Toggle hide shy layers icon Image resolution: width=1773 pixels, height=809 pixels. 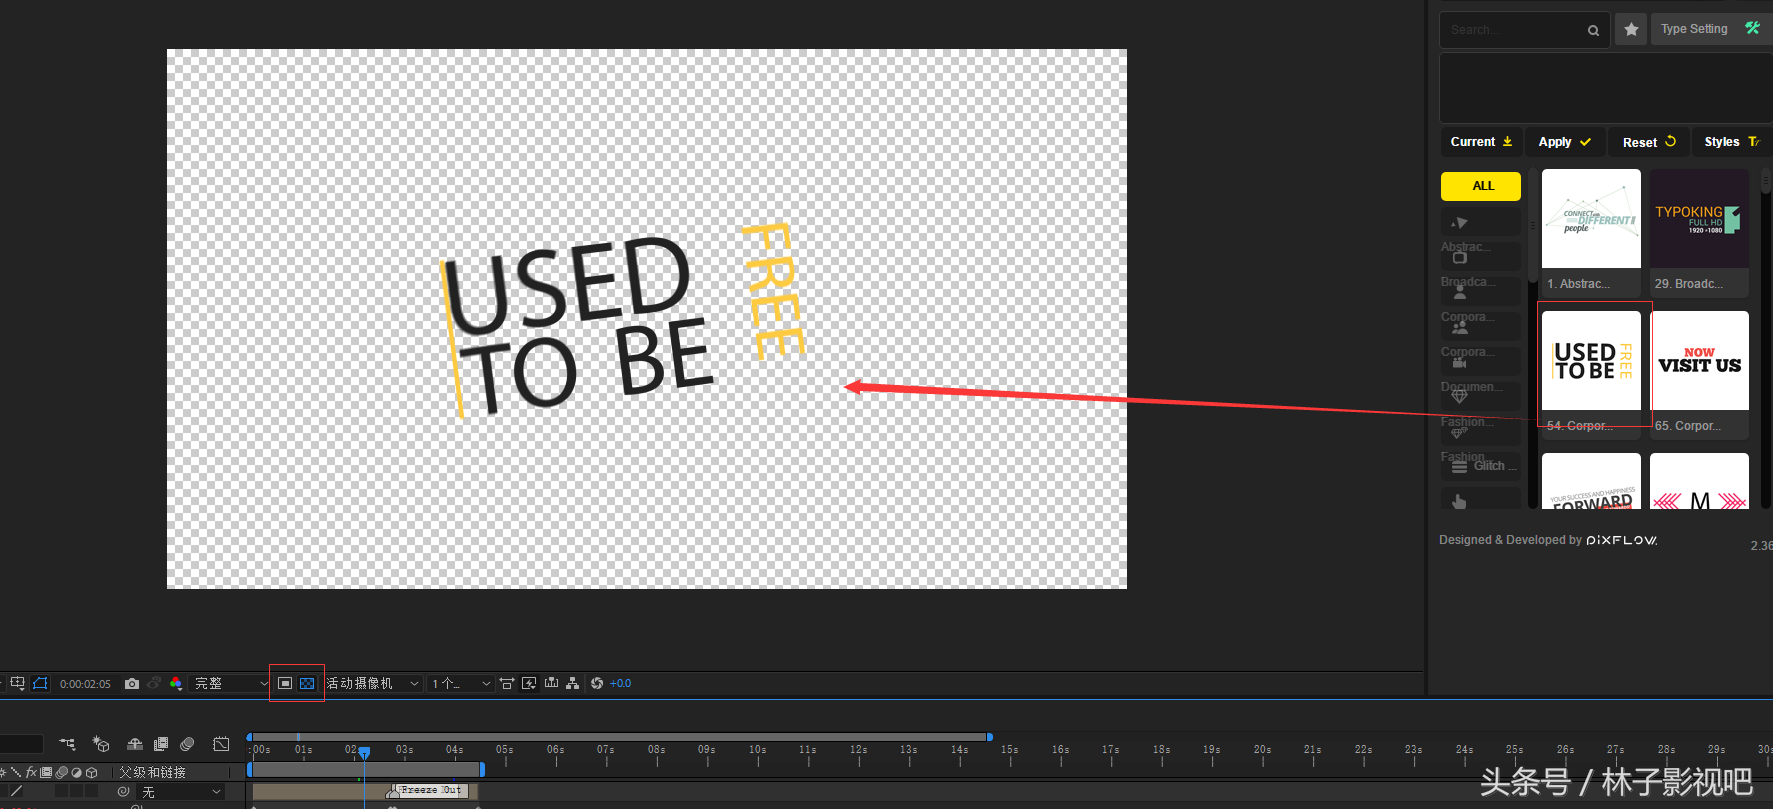pyautogui.click(x=135, y=744)
